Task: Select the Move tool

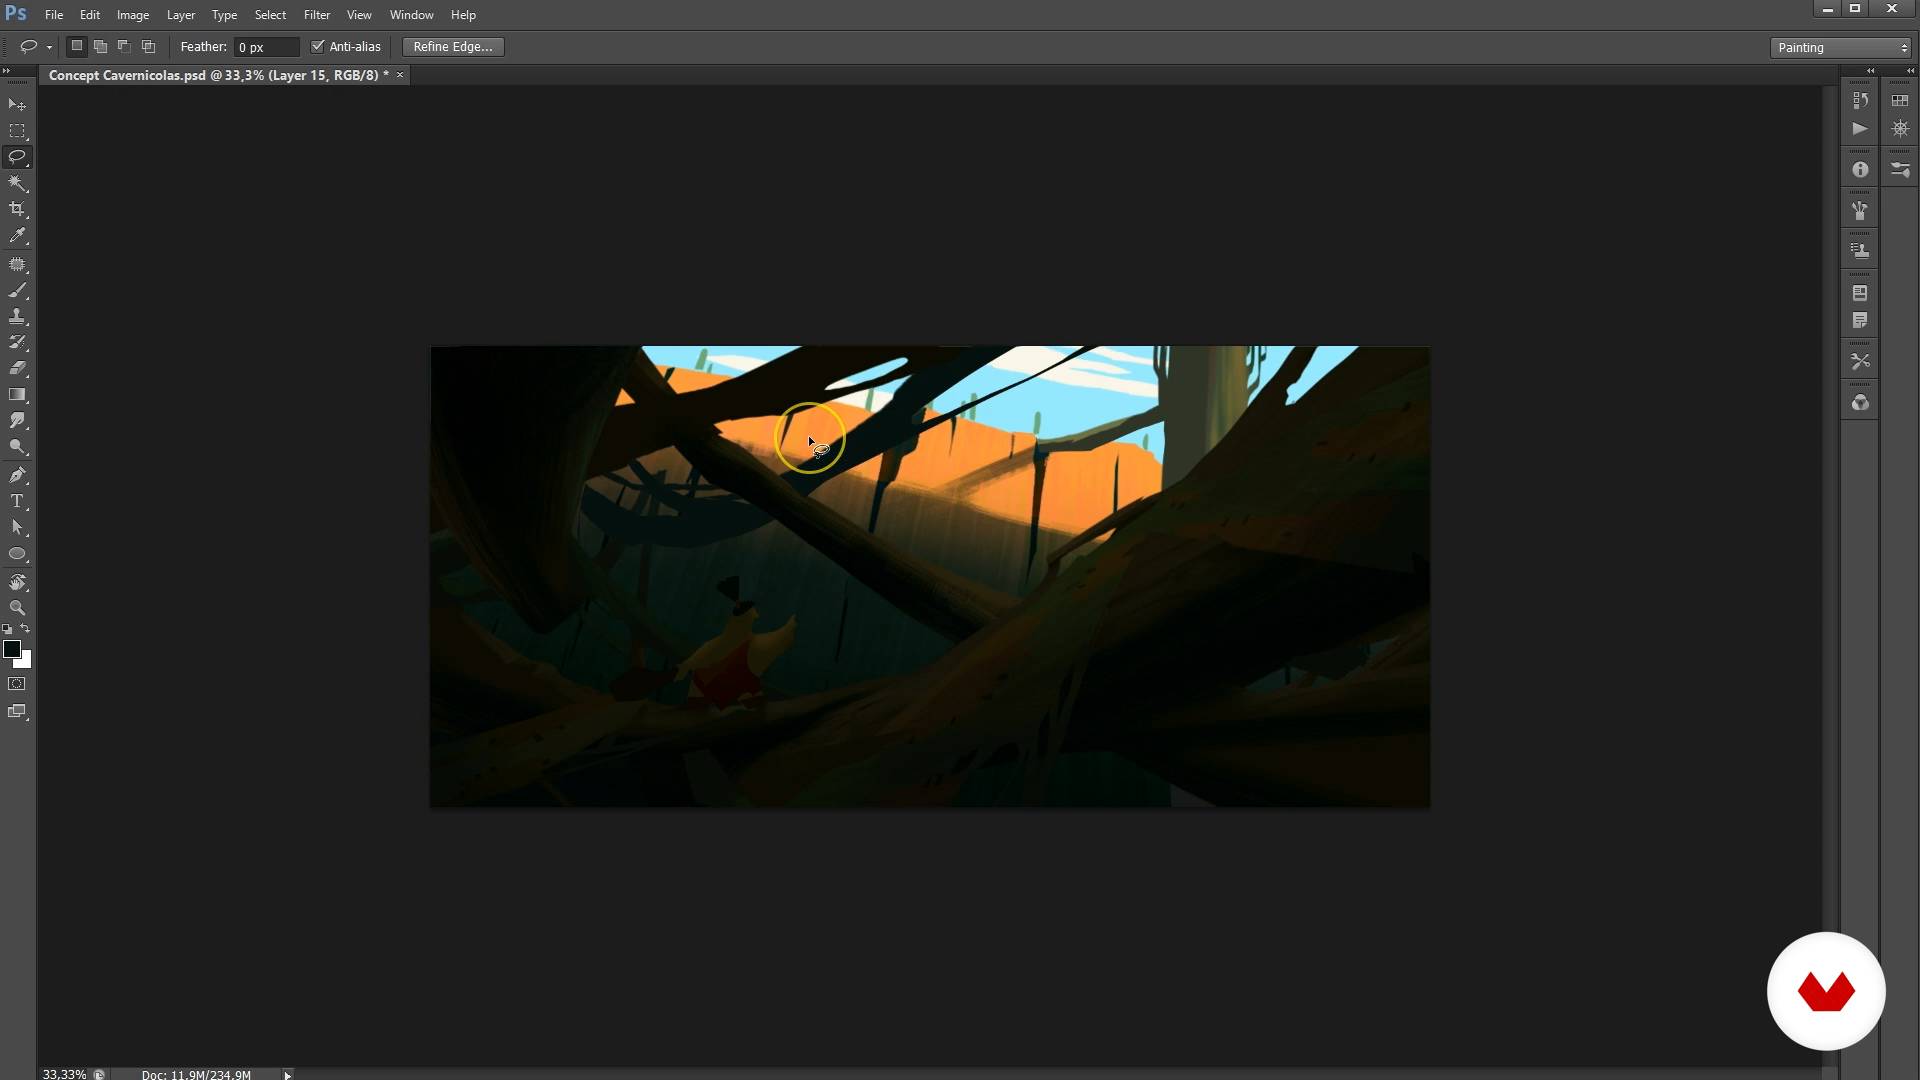Action: 17,105
